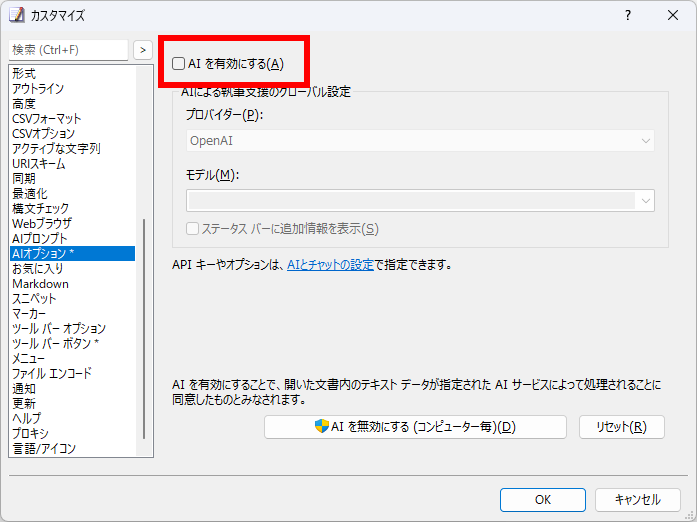Image resolution: width=697 pixels, height=522 pixels.
Task: Open CSVオプション settings
Action: (x=72, y=133)
